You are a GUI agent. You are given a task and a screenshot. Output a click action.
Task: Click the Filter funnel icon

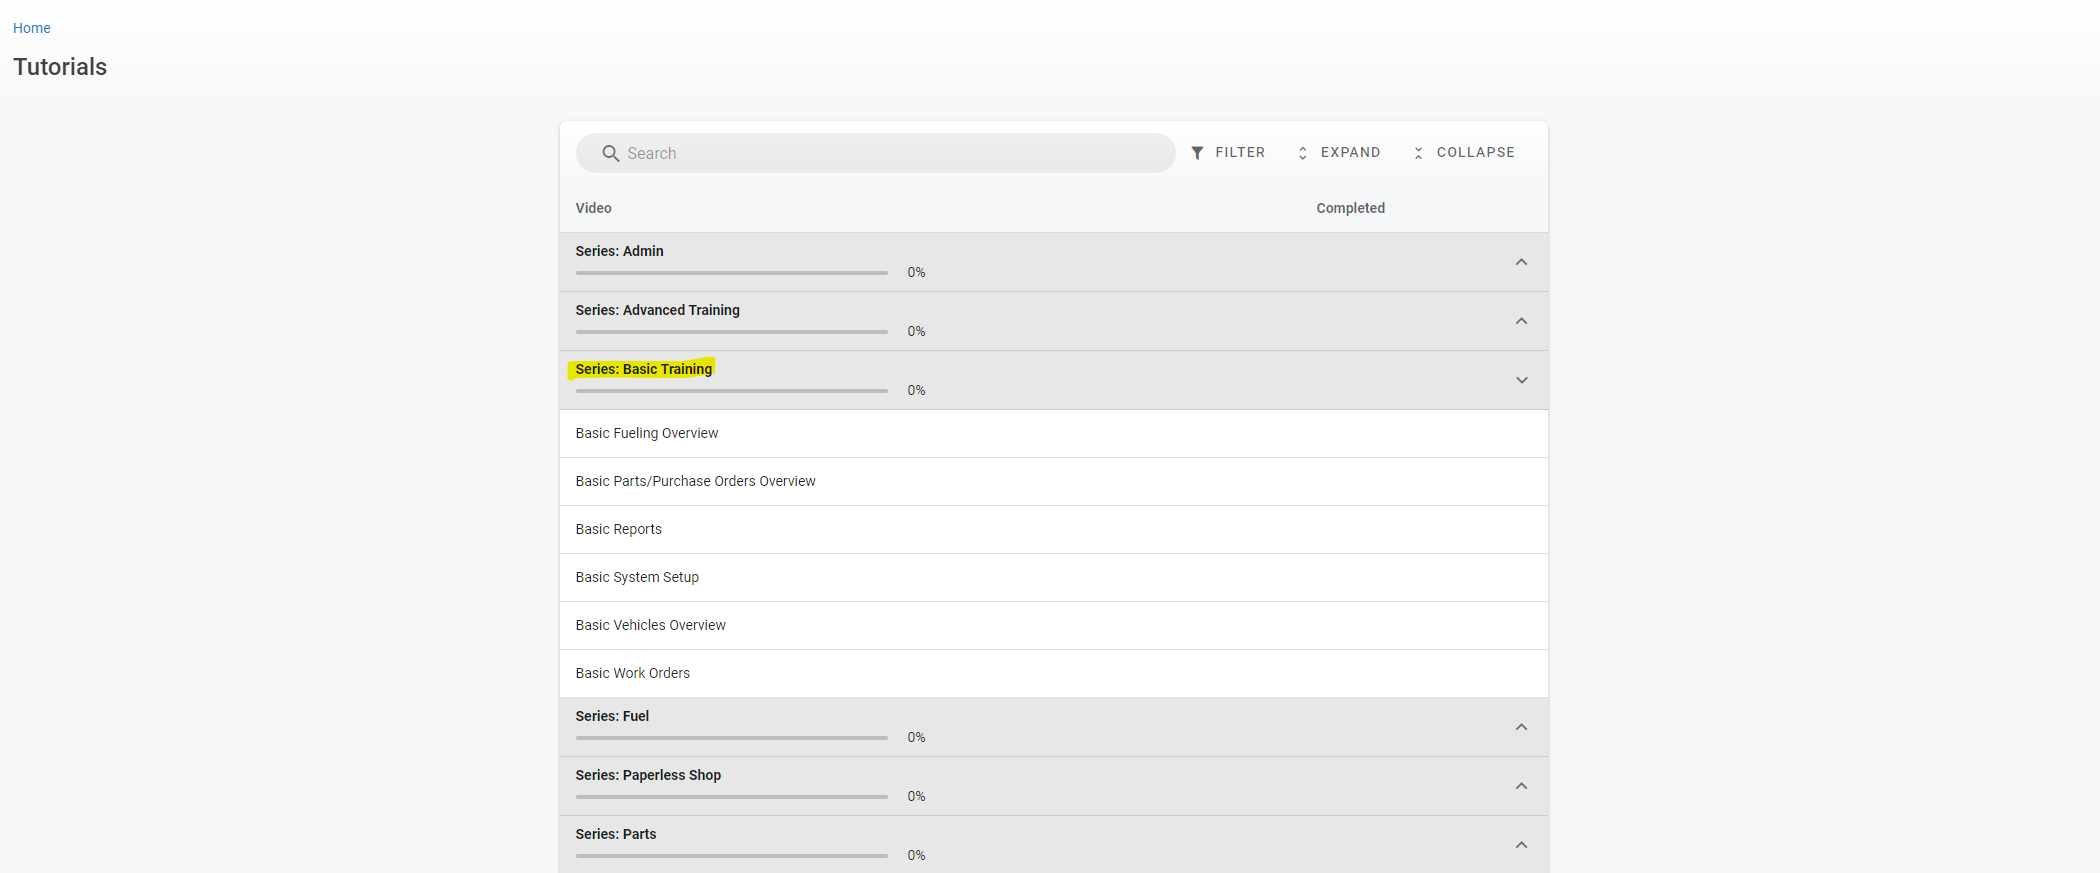[1197, 153]
